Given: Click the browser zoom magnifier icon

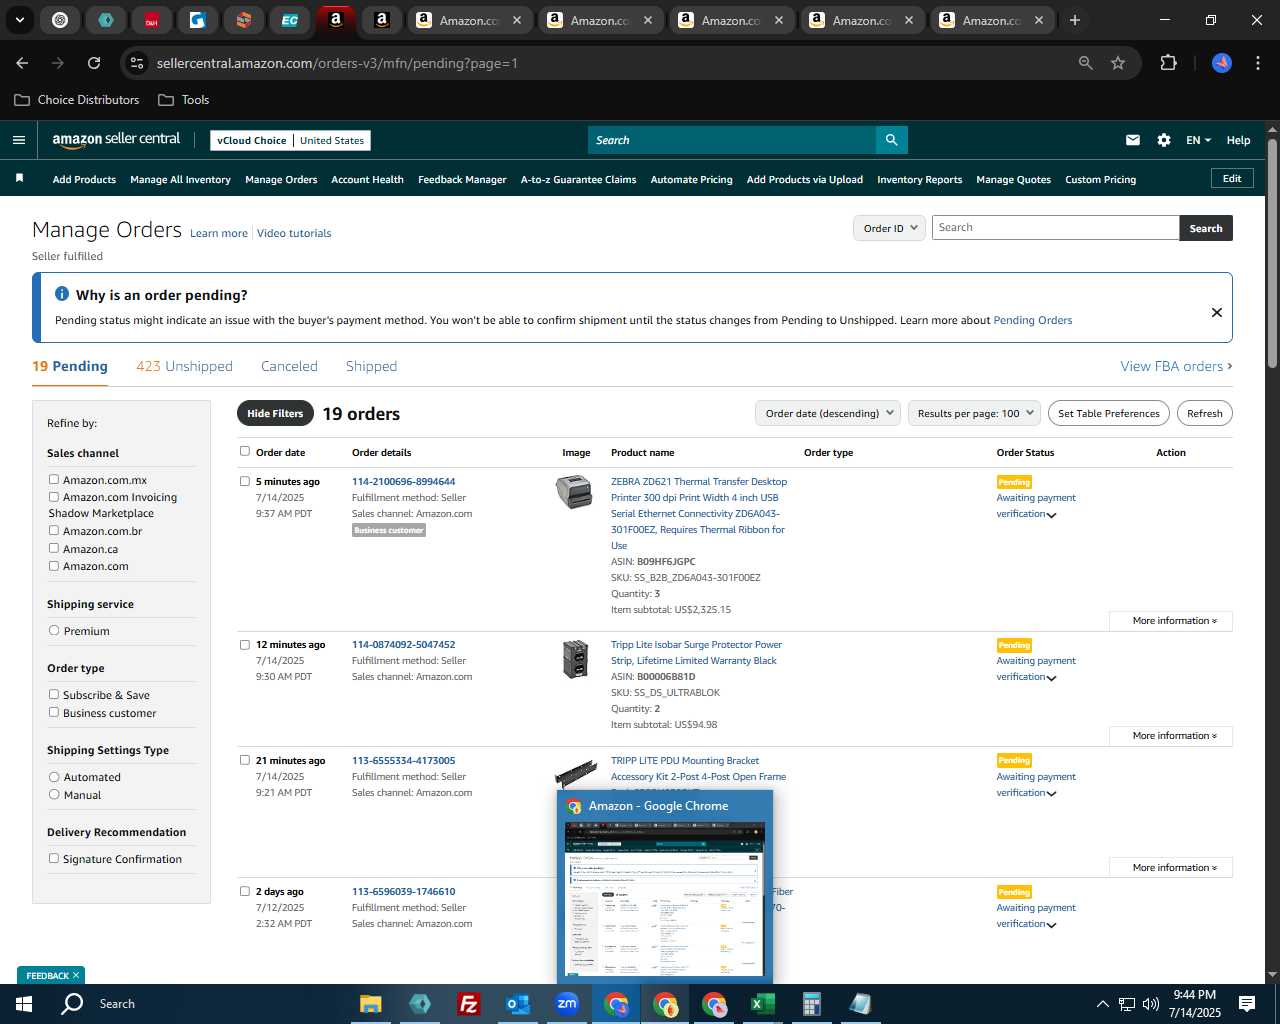Looking at the screenshot, I should pyautogui.click(x=1085, y=63).
